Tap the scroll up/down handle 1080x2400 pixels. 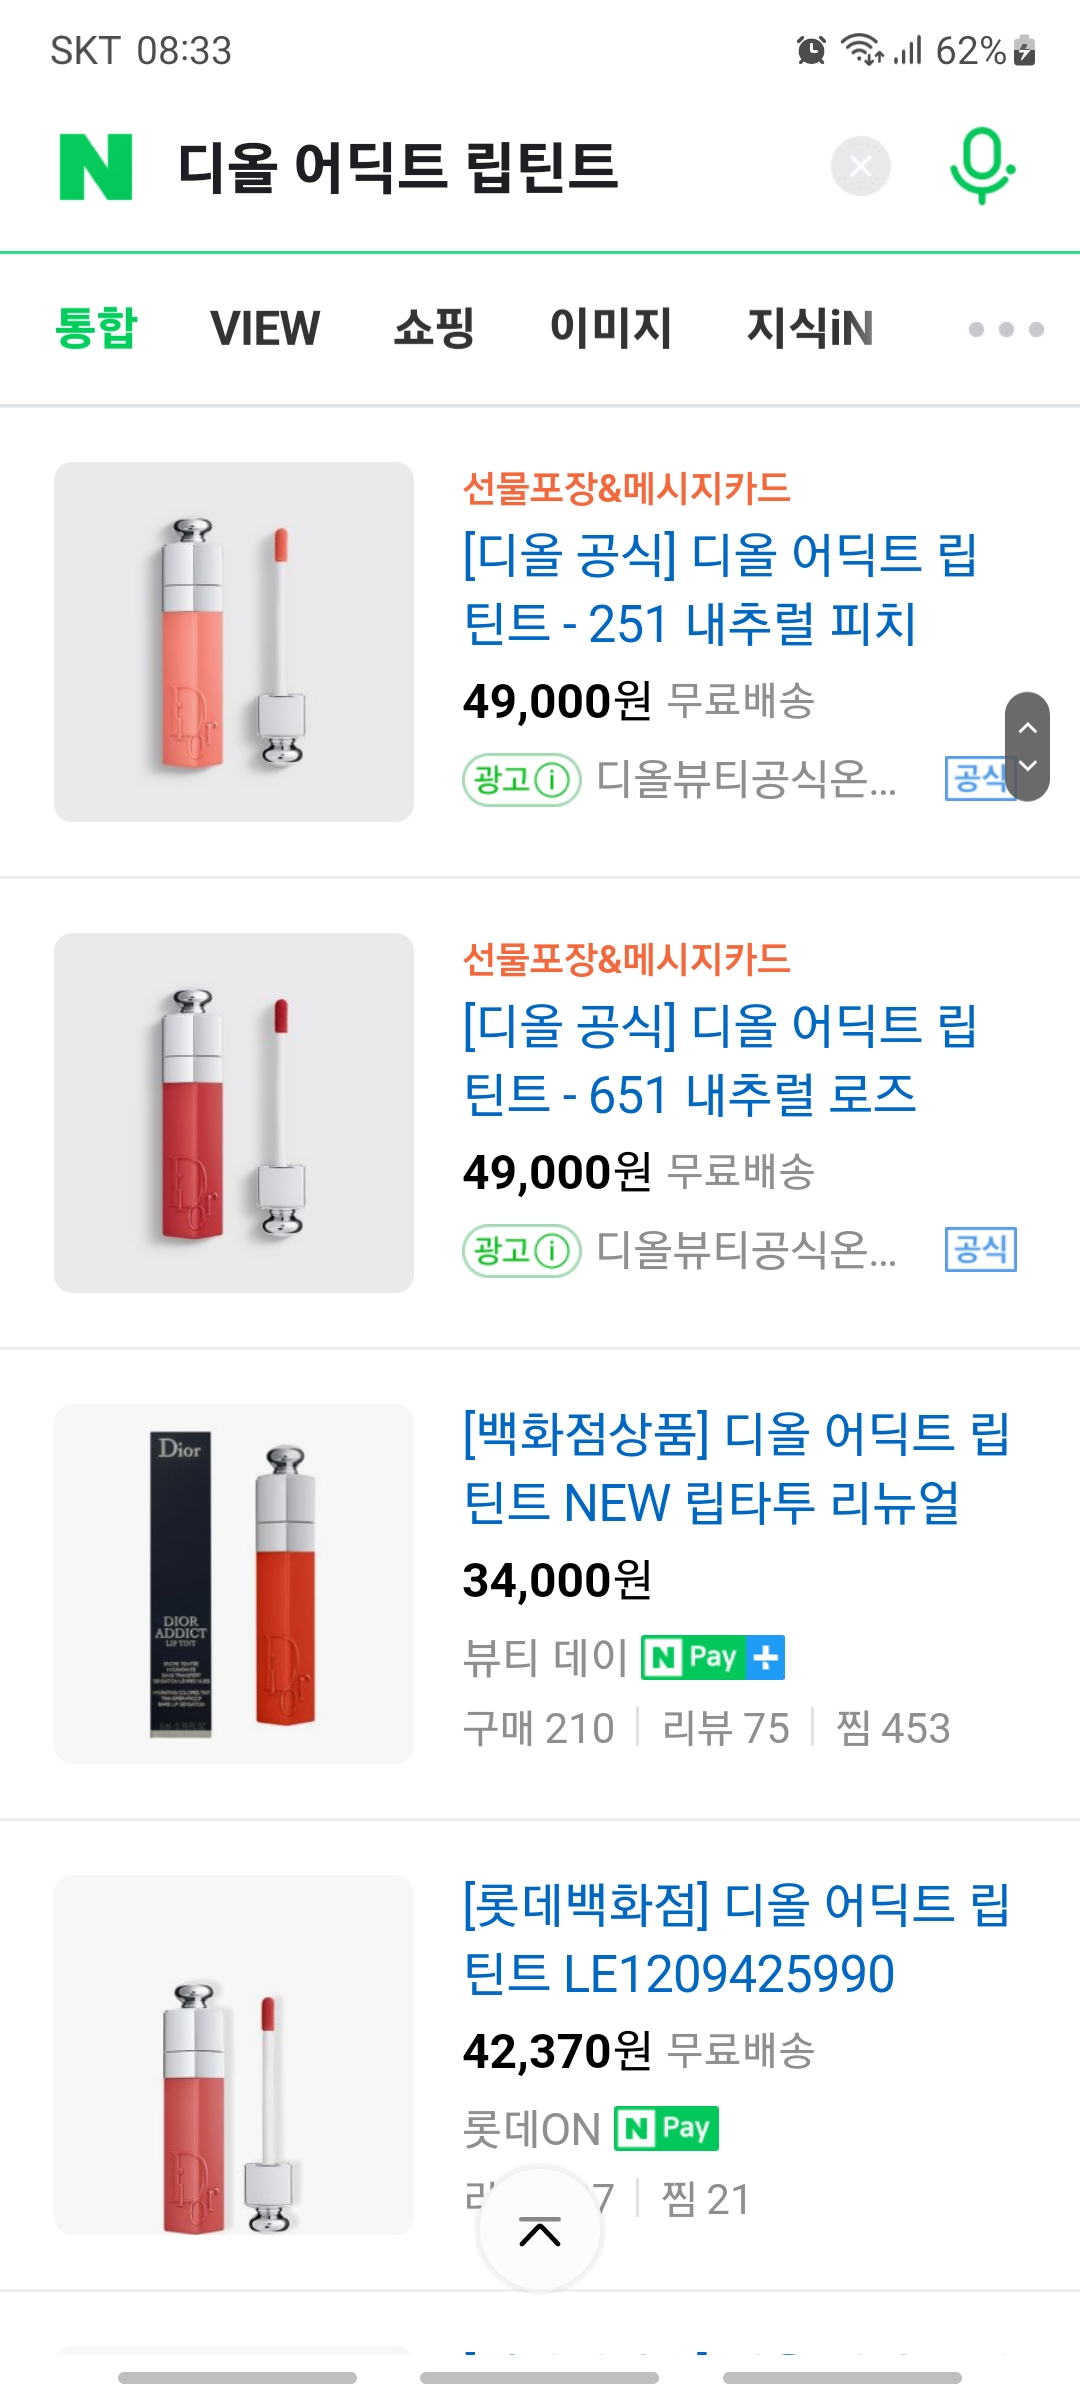click(x=1027, y=746)
